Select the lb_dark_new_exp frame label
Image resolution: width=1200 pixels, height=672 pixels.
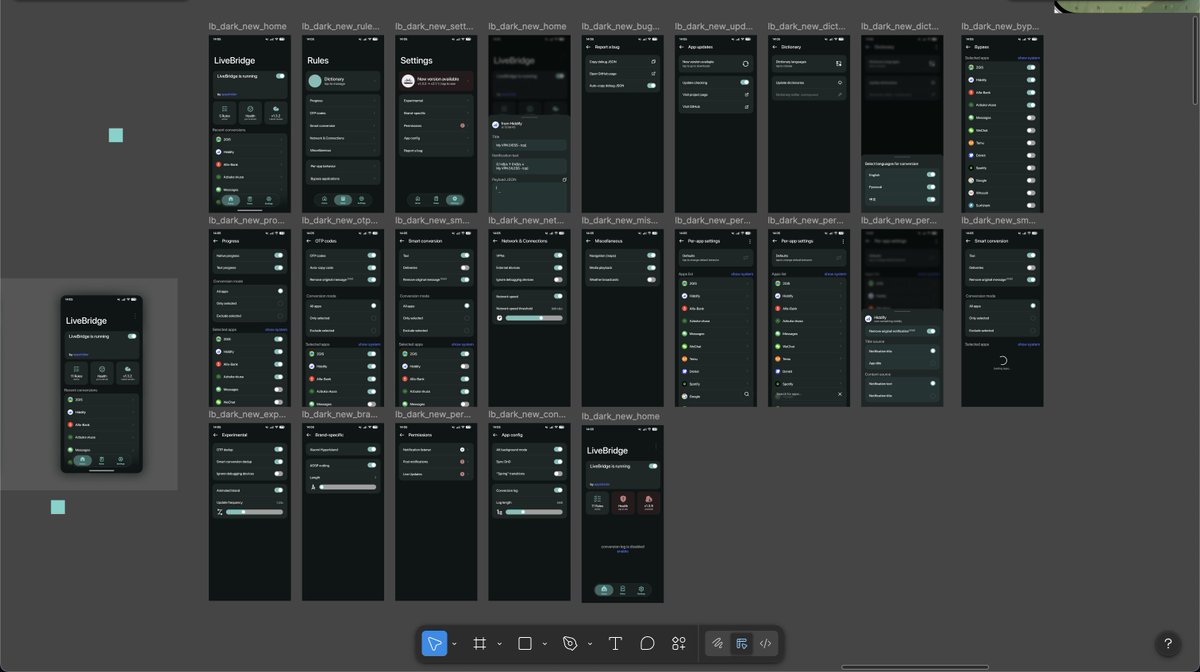[246, 414]
